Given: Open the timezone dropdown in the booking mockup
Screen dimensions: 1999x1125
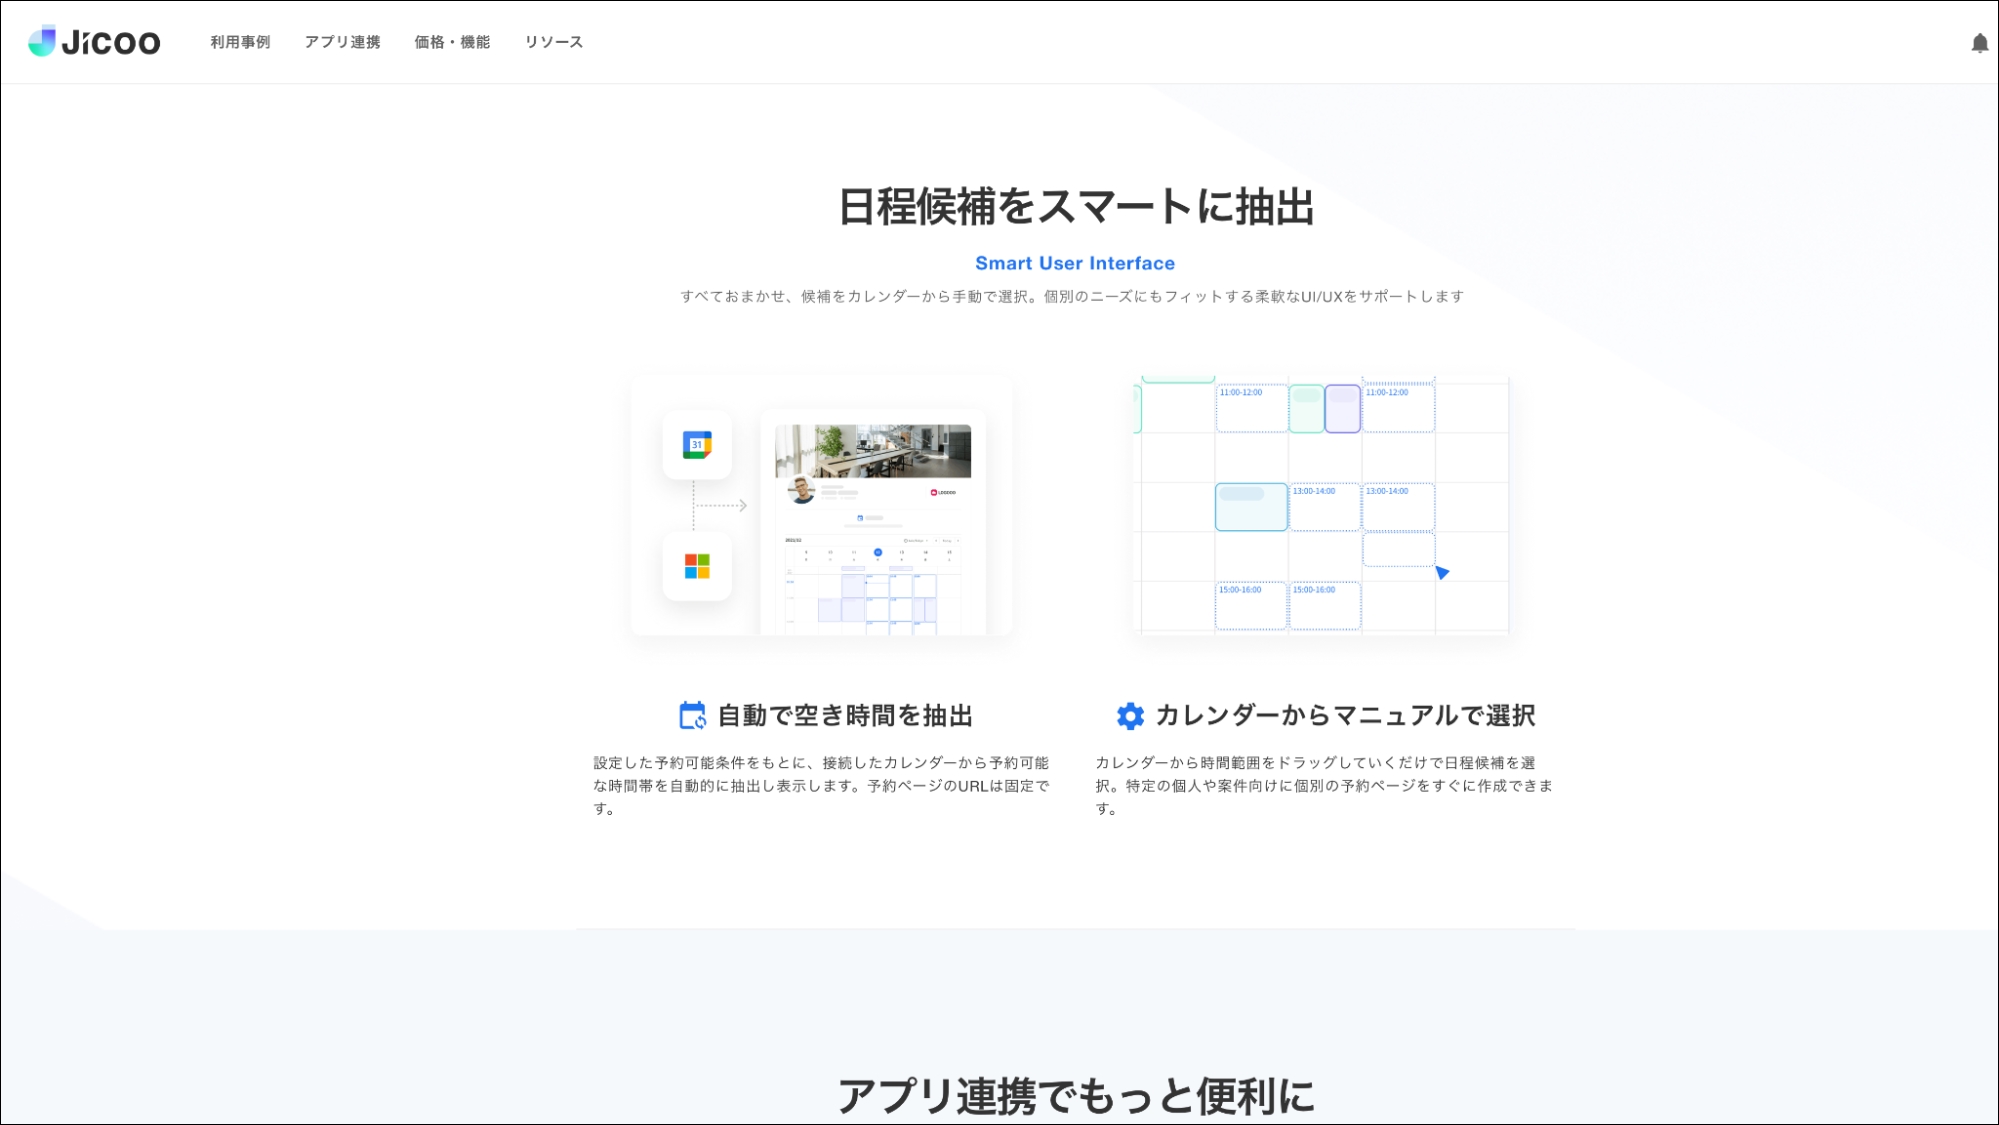Looking at the screenshot, I should 914,540.
